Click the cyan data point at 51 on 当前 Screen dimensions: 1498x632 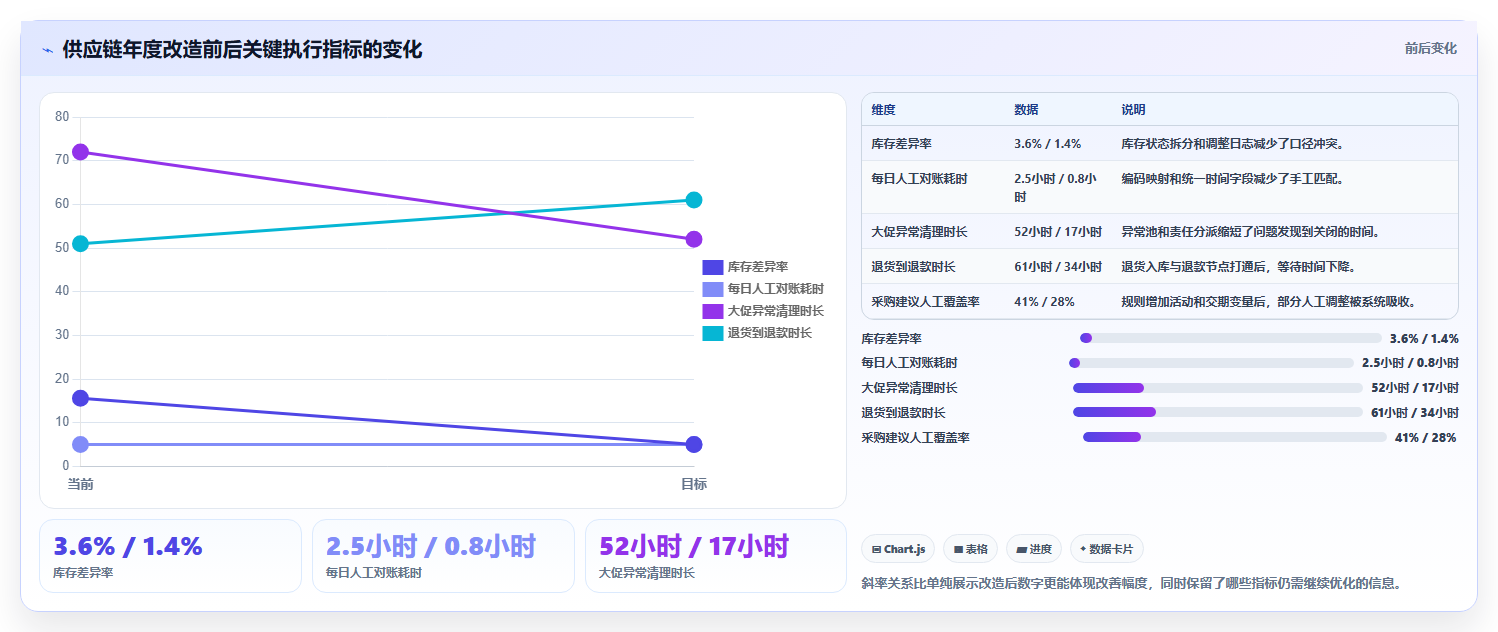coord(81,243)
